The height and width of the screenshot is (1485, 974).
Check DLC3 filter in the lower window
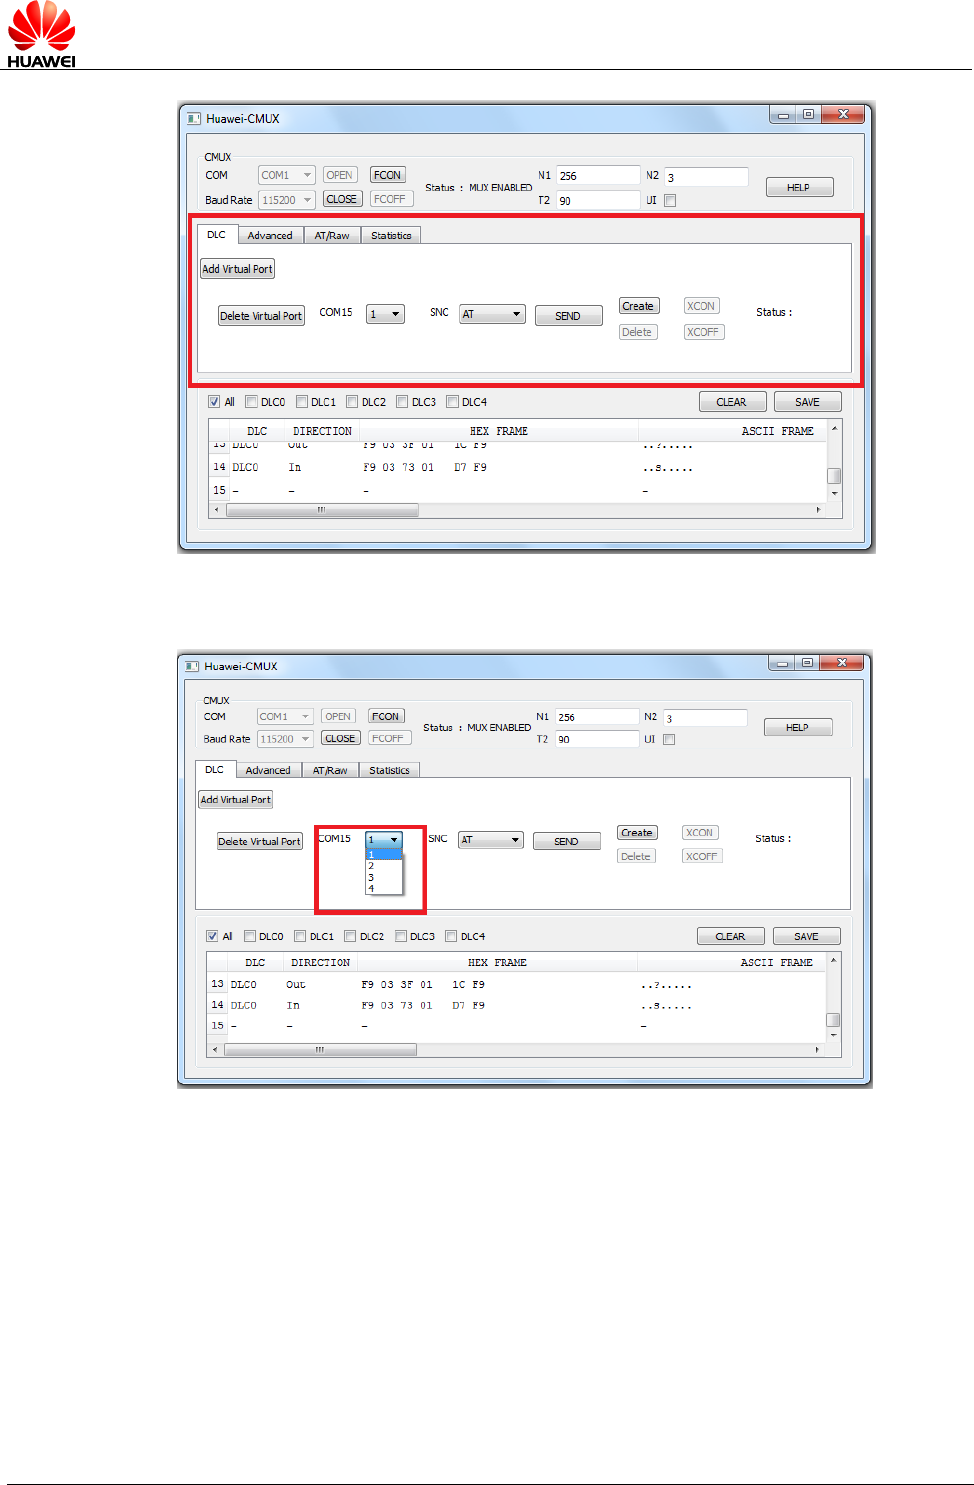coord(400,937)
